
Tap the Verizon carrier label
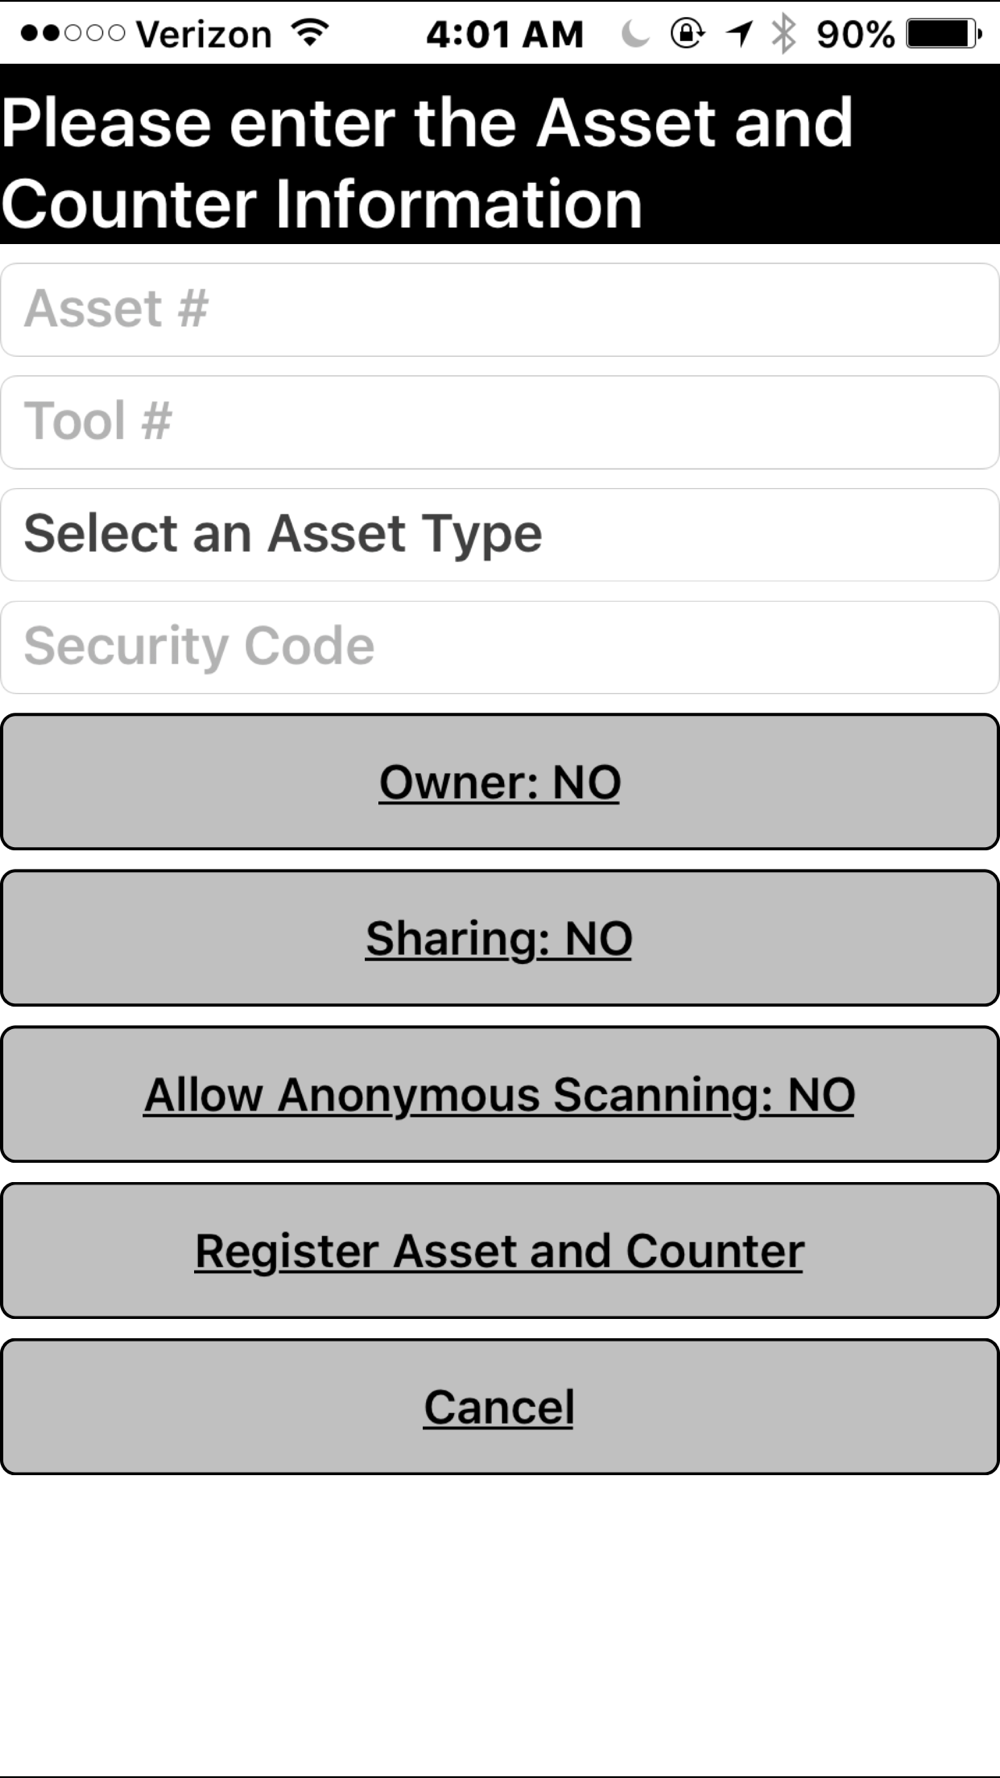[x=204, y=34]
